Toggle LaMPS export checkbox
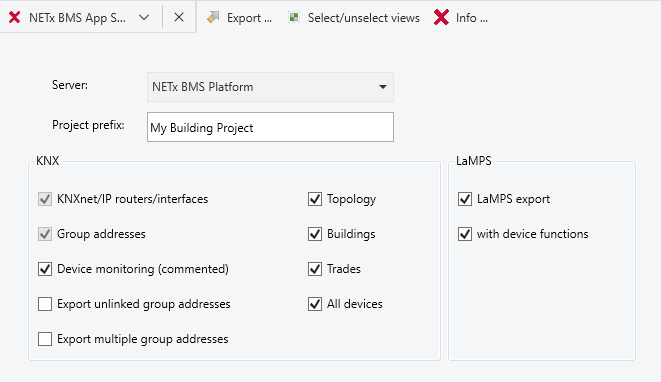The width and height of the screenshot is (661, 382). coord(465,199)
